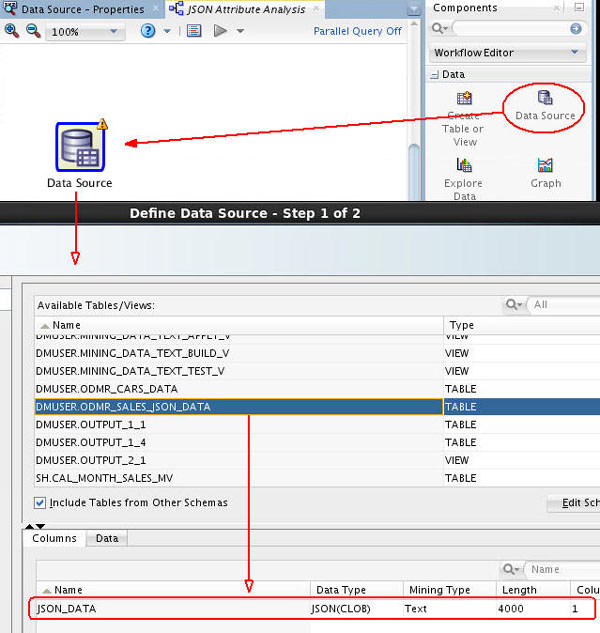Click the Components search magnifier dropdown
The image size is (600, 633).
click(439, 29)
